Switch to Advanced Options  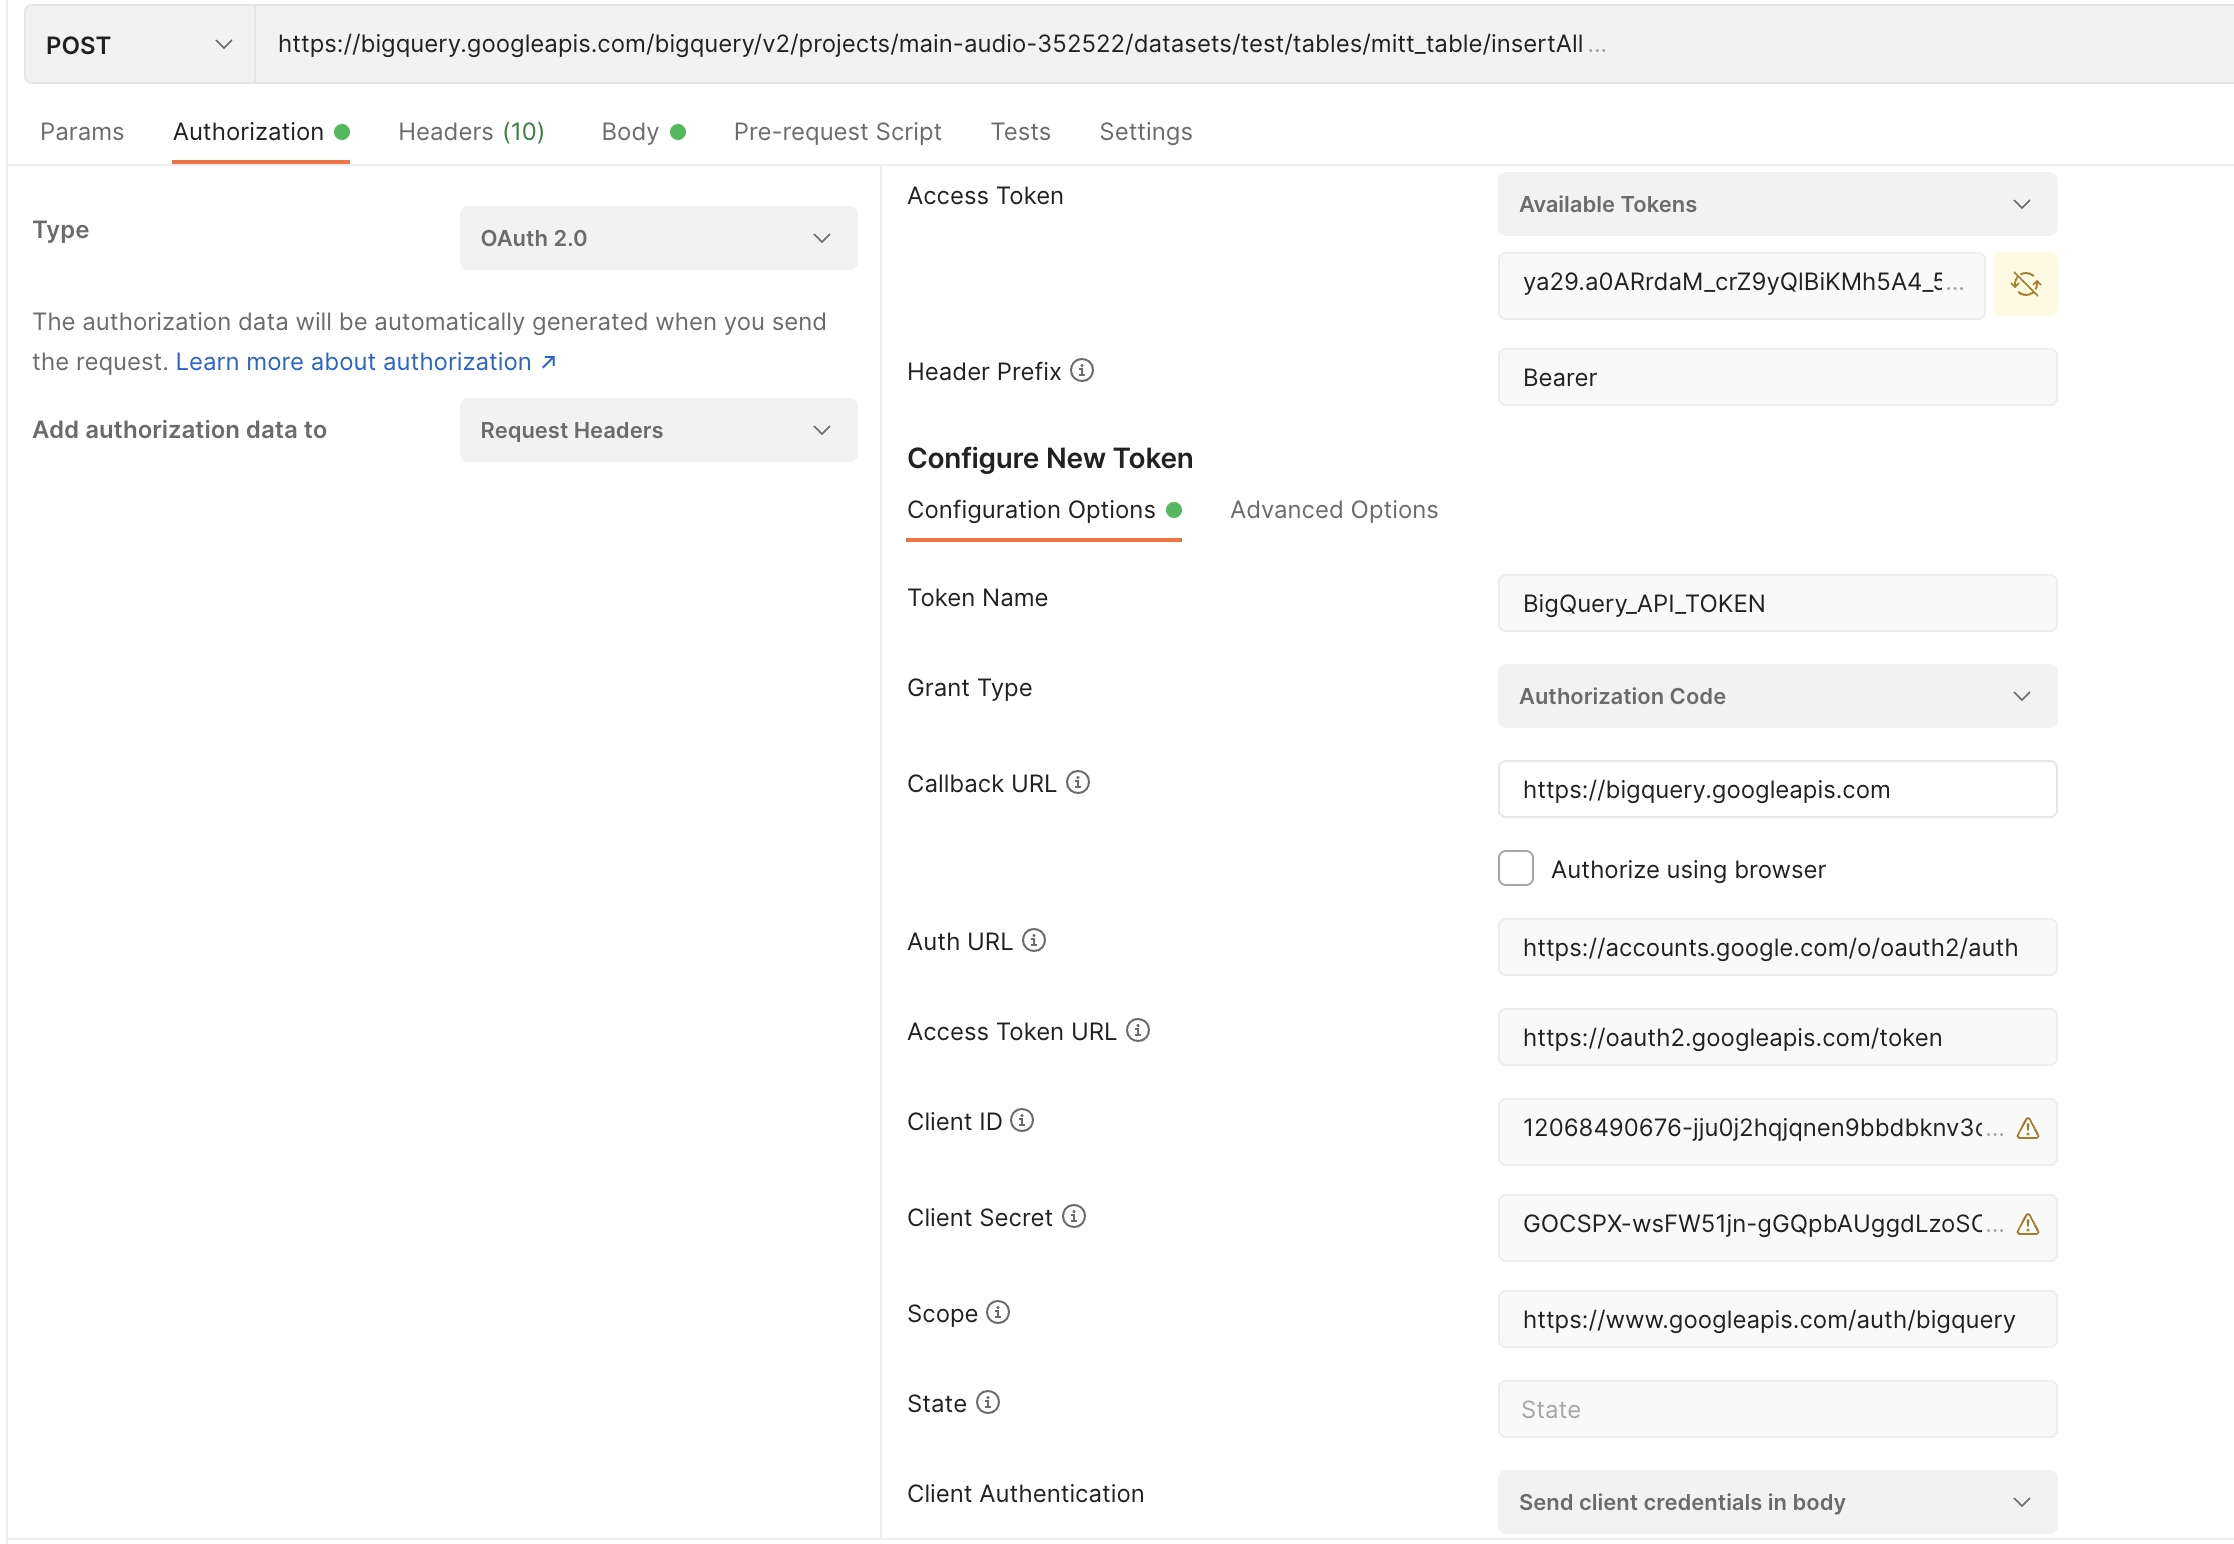1333,509
